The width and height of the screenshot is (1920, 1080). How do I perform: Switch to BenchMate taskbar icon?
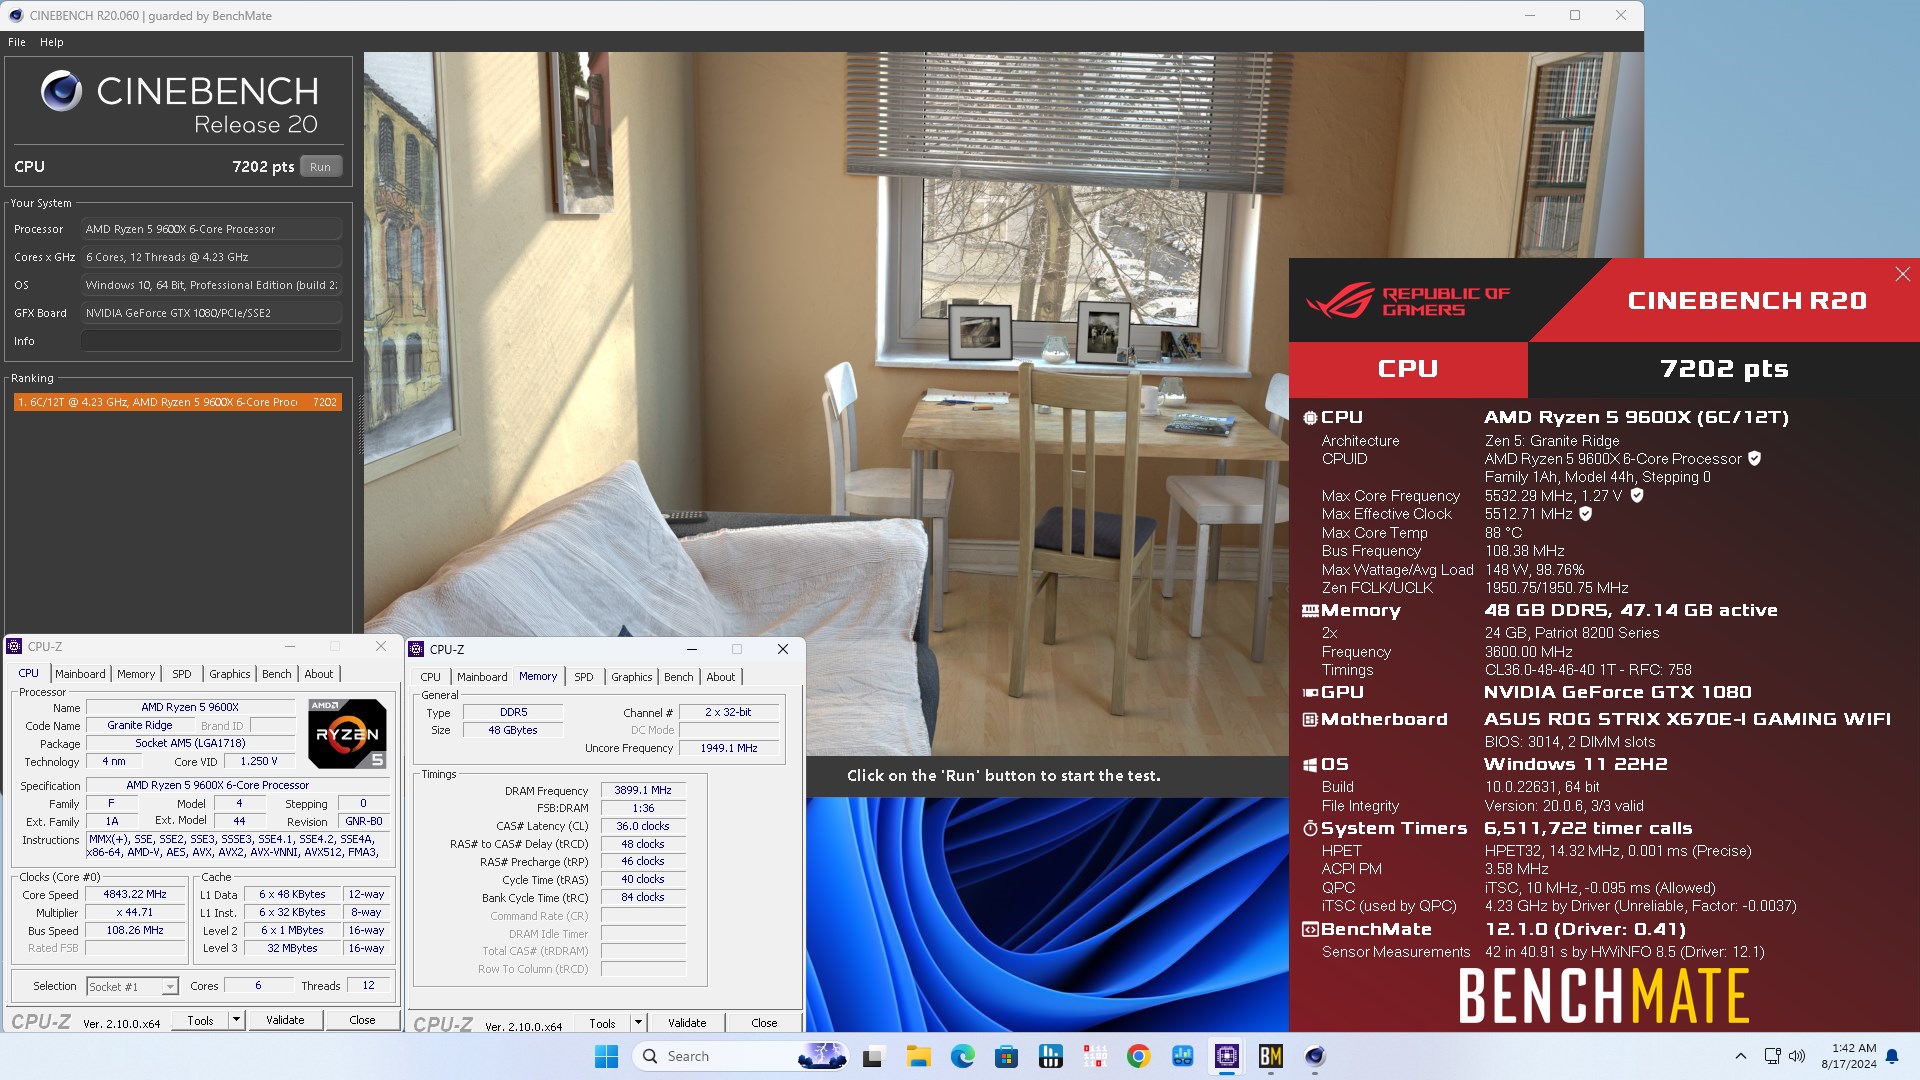1270,1056
